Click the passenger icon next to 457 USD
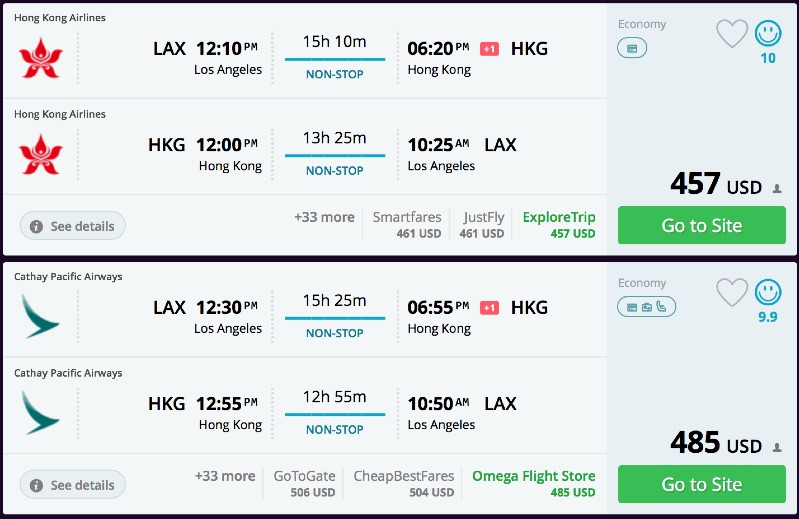Screen dimensions: 799x519 (777, 188)
